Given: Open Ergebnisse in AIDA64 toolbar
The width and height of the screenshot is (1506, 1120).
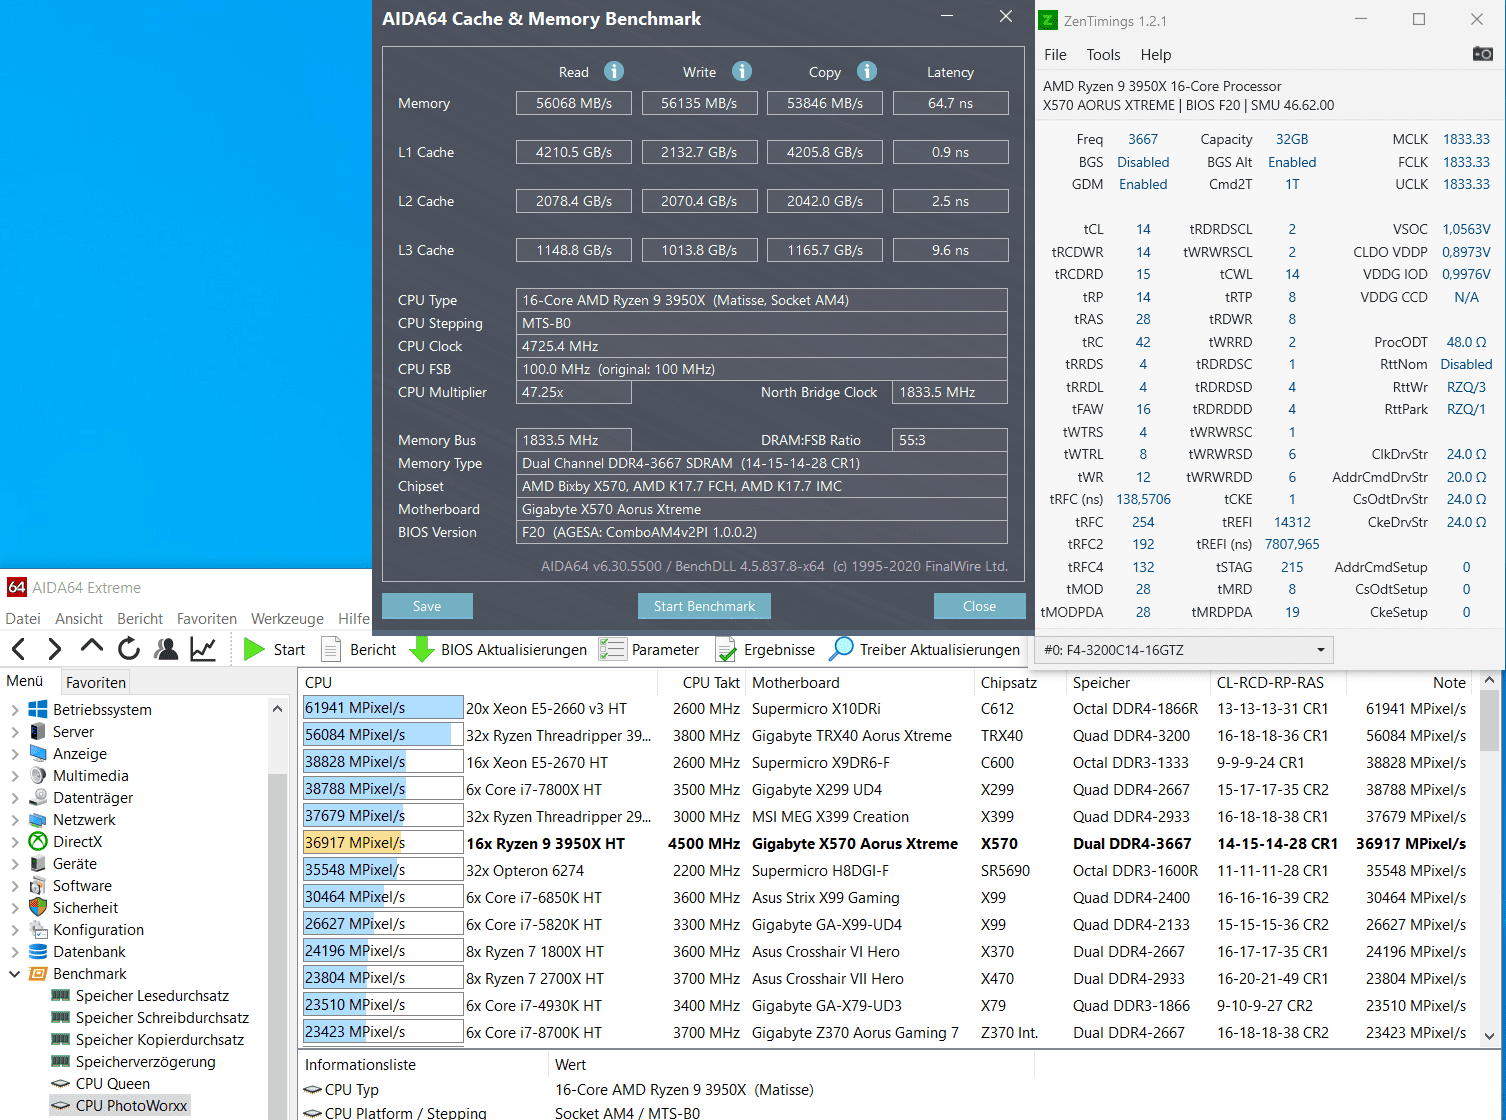Looking at the screenshot, I should coord(765,650).
